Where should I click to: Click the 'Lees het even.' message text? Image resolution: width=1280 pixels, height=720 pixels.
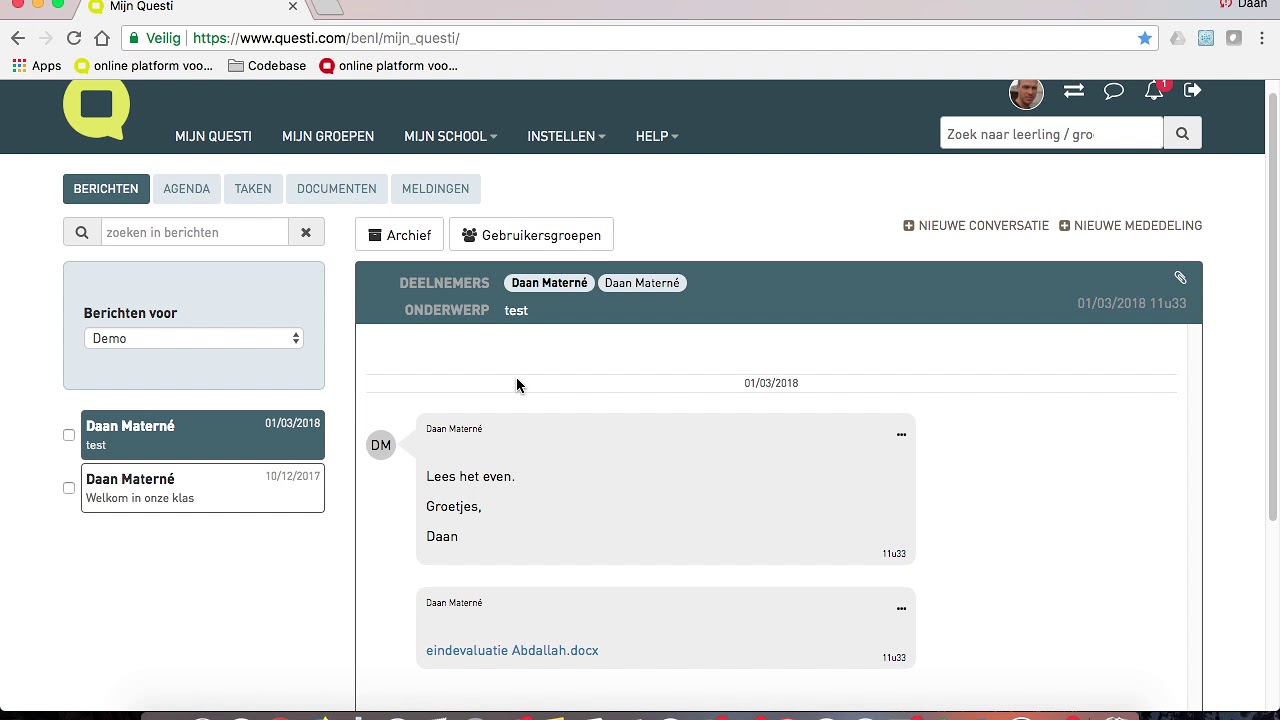470,477
